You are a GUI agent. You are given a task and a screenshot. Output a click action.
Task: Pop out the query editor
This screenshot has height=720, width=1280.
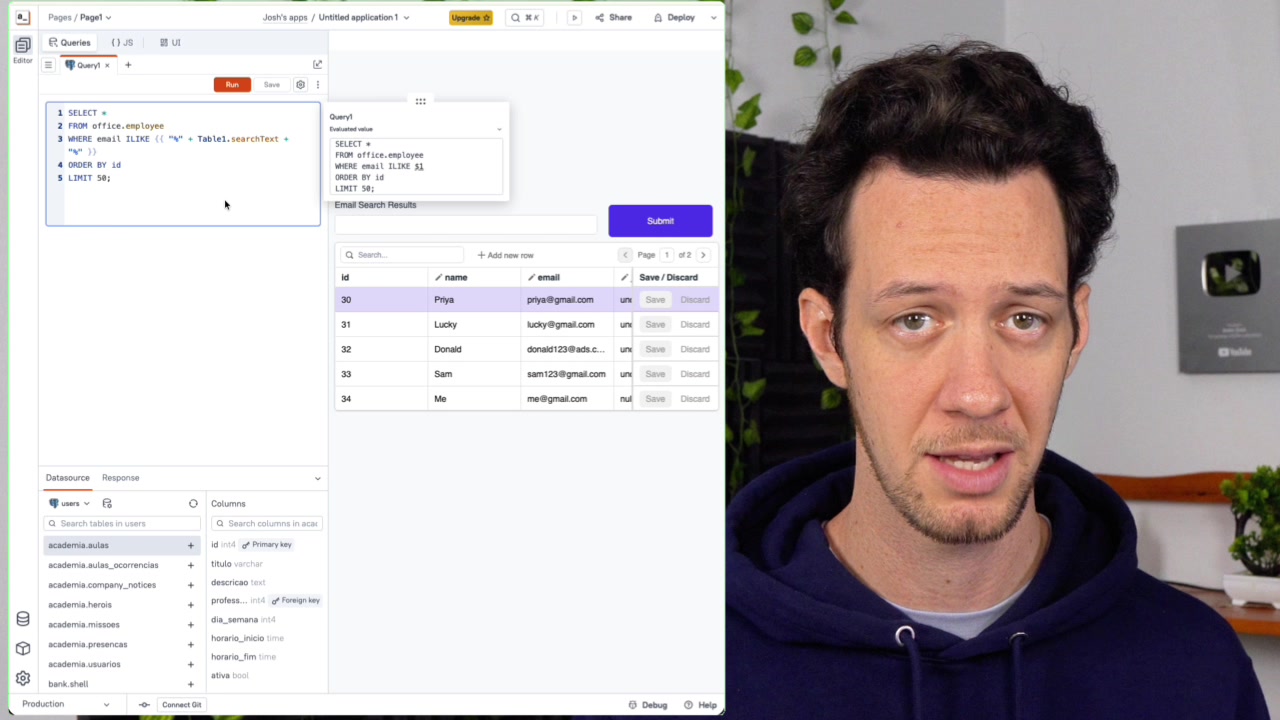317,63
